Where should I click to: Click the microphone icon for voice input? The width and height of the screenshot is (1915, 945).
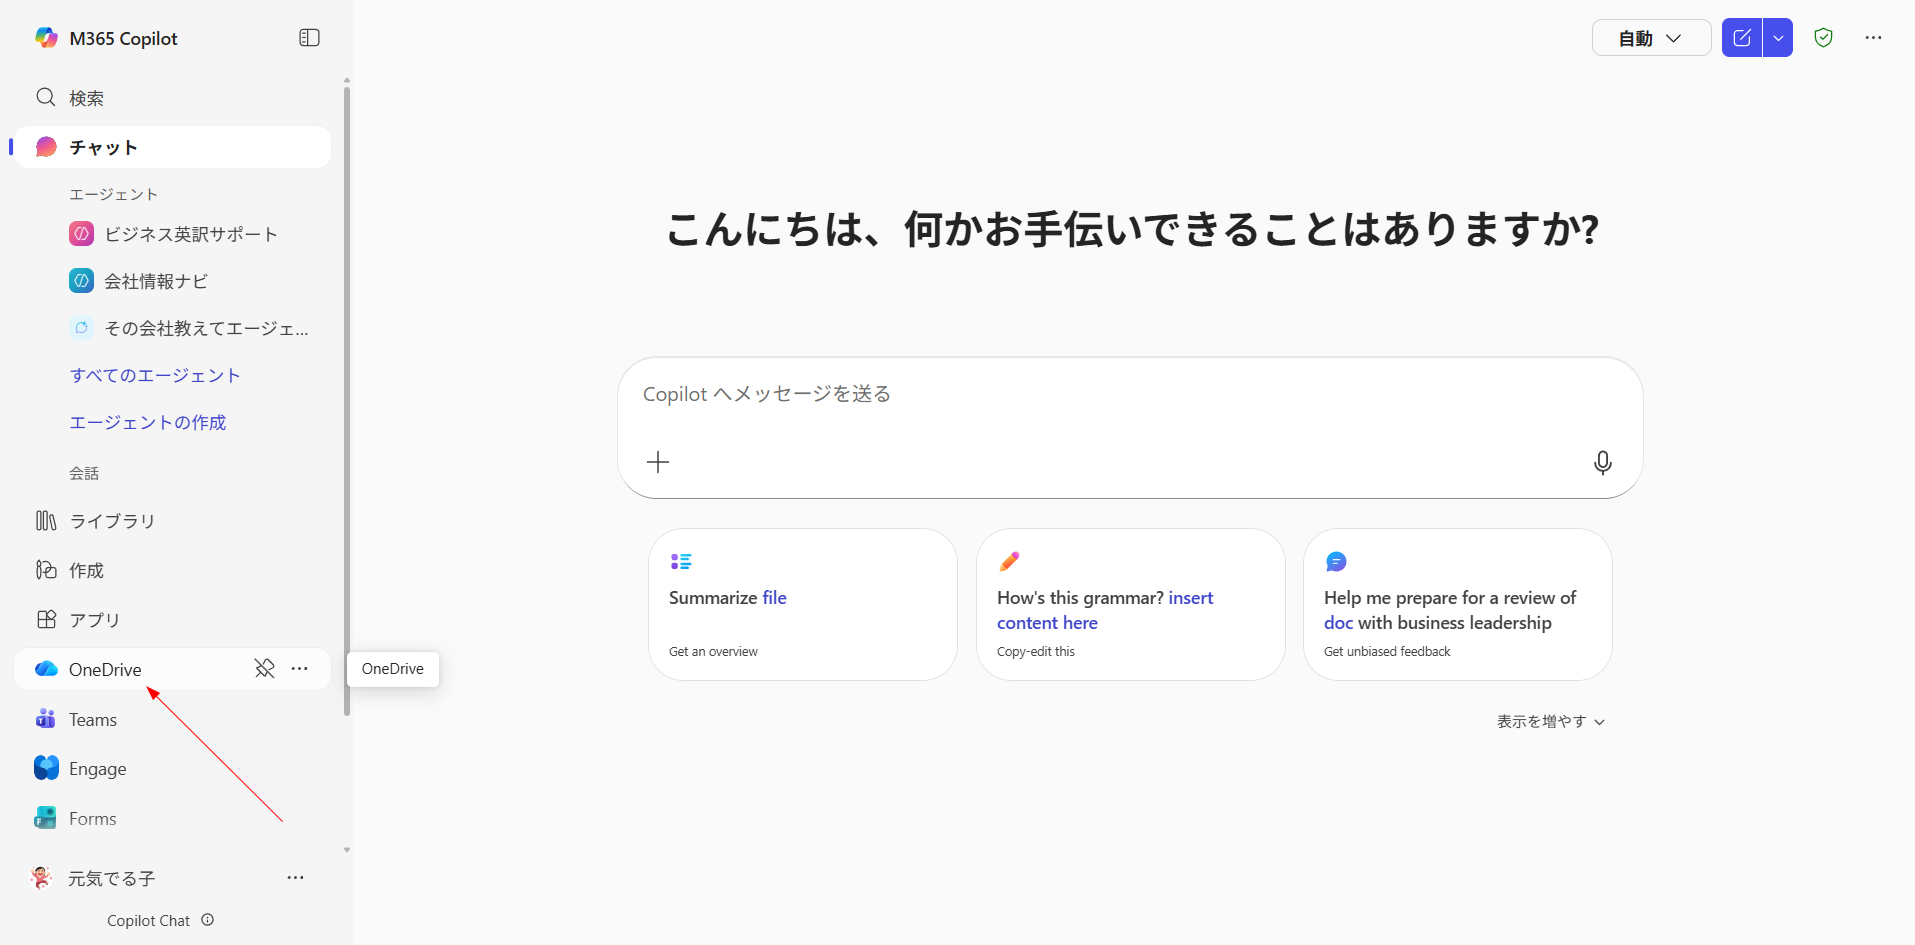(x=1602, y=462)
